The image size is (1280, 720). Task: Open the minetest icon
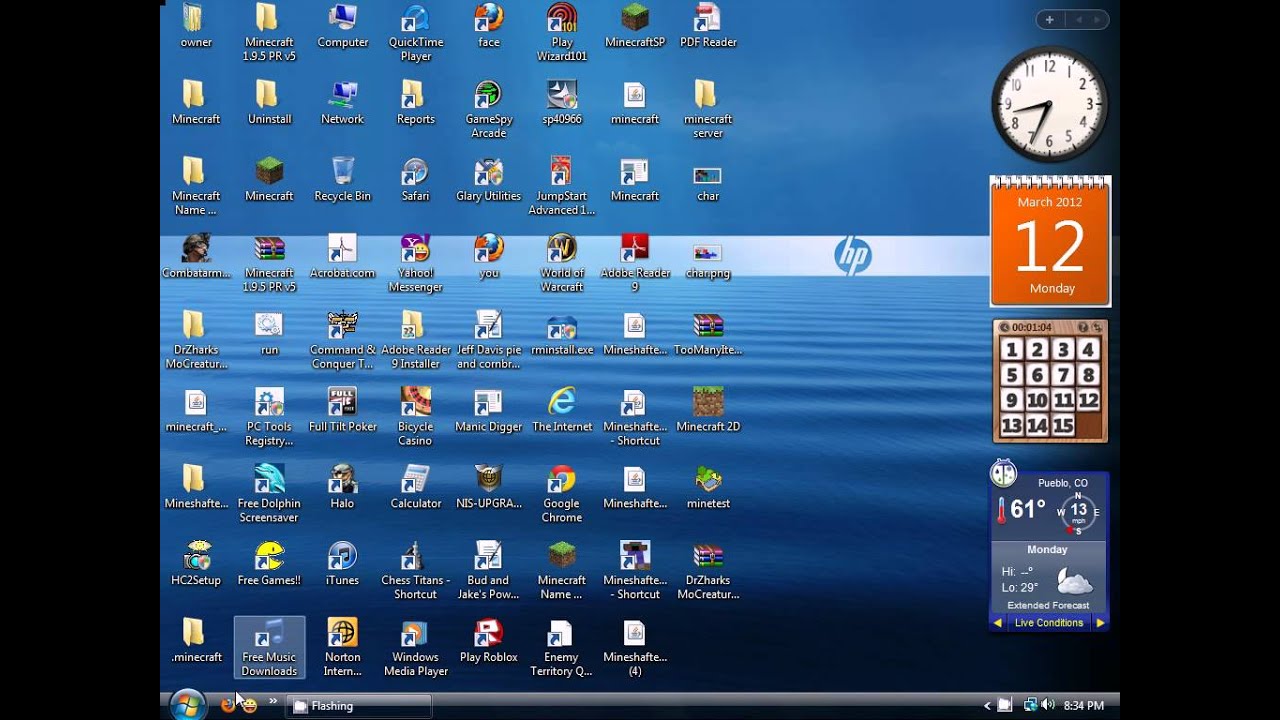point(708,488)
